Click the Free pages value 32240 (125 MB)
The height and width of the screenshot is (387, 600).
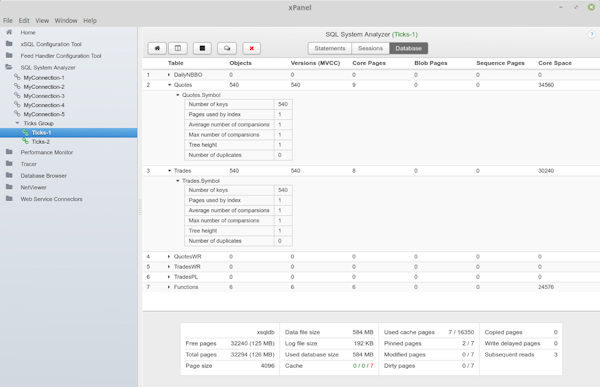[x=253, y=343]
